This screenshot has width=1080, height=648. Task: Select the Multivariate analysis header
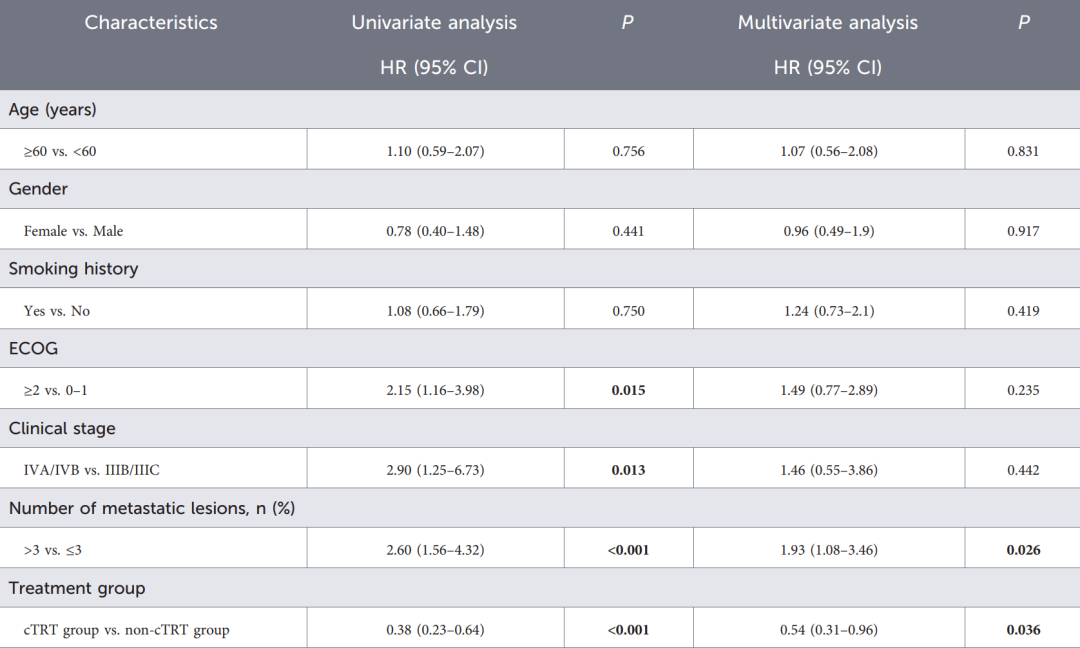click(x=828, y=23)
